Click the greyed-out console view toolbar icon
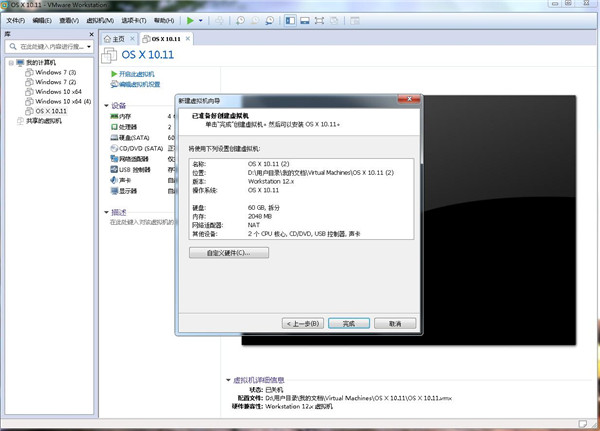This screenshot has width=600, height=431. (355, 21)
